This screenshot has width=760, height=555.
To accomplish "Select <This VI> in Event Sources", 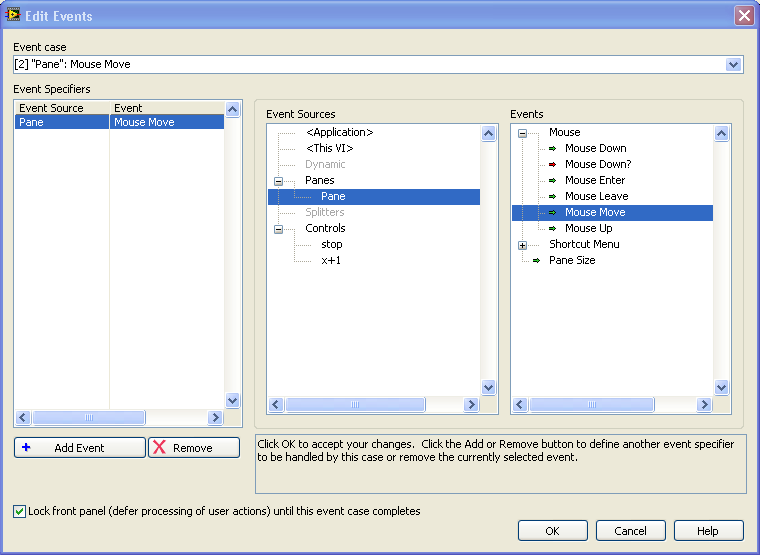I will [330, 148].
